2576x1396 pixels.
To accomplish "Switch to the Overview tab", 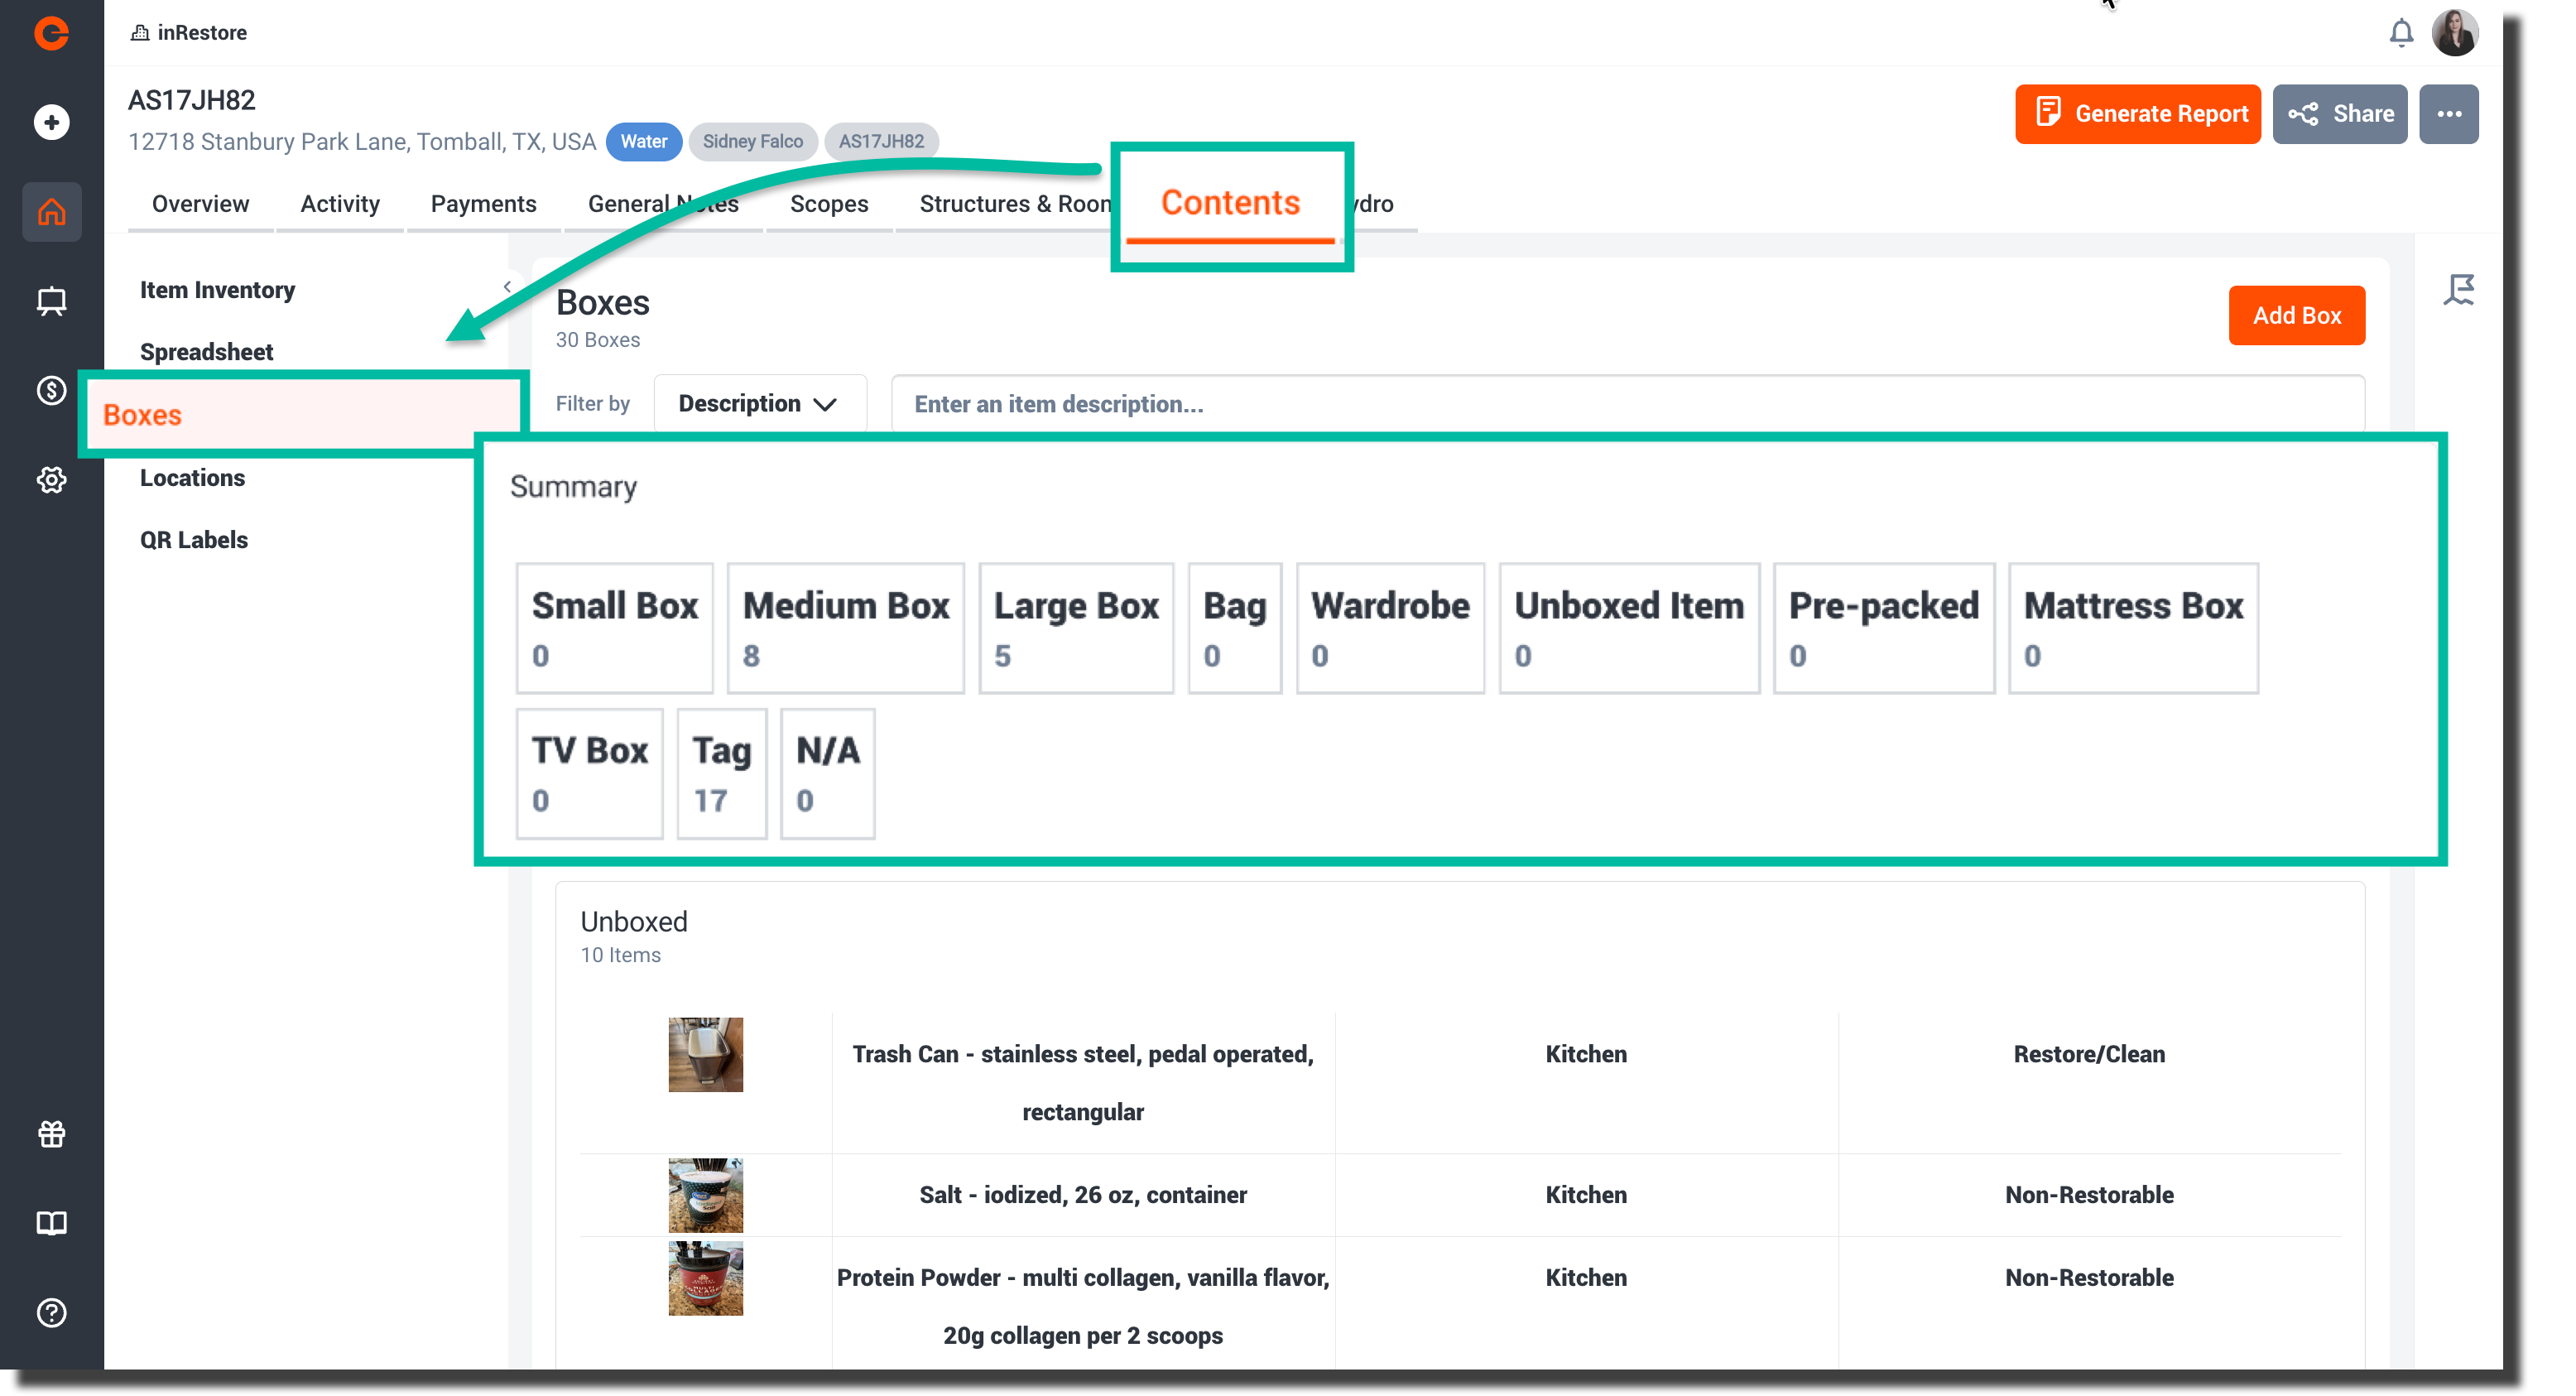I will pyautogui.click(x=200, y=204).
